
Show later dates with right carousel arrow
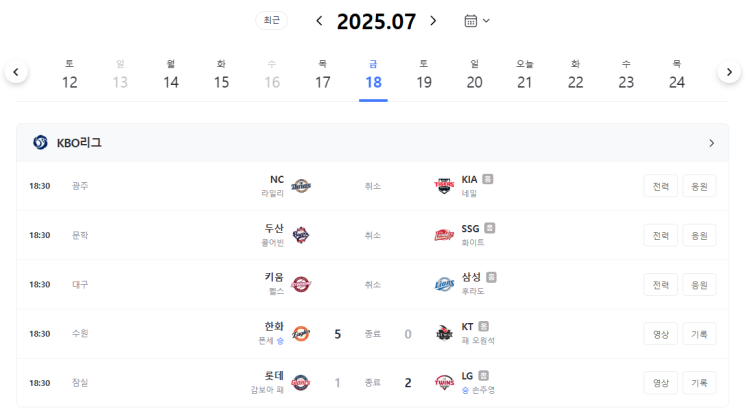coord(729,72)
